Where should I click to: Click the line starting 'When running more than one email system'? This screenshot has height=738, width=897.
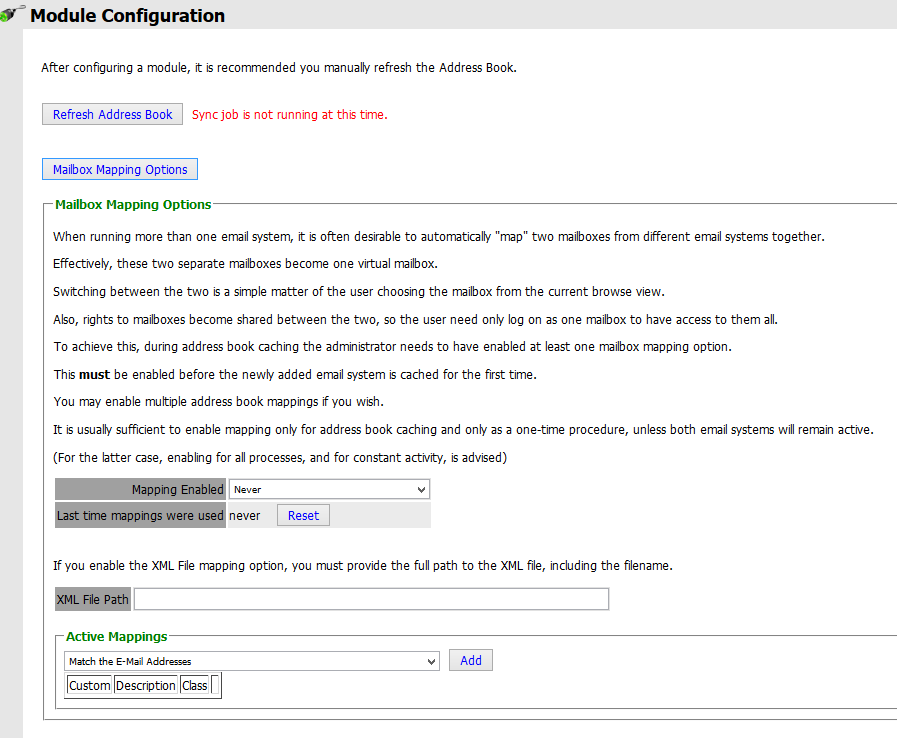tap(439, 236)
